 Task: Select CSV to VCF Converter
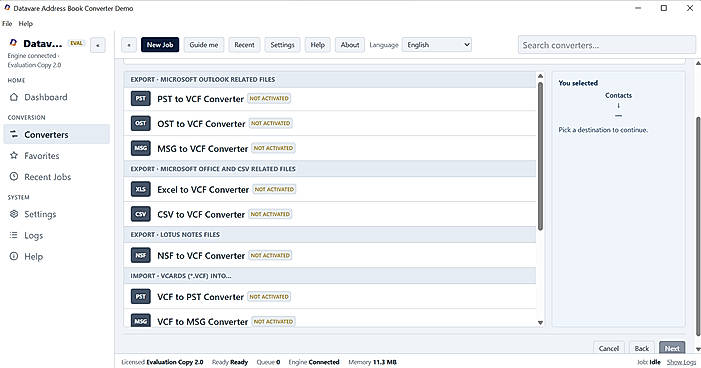[330, 214]
